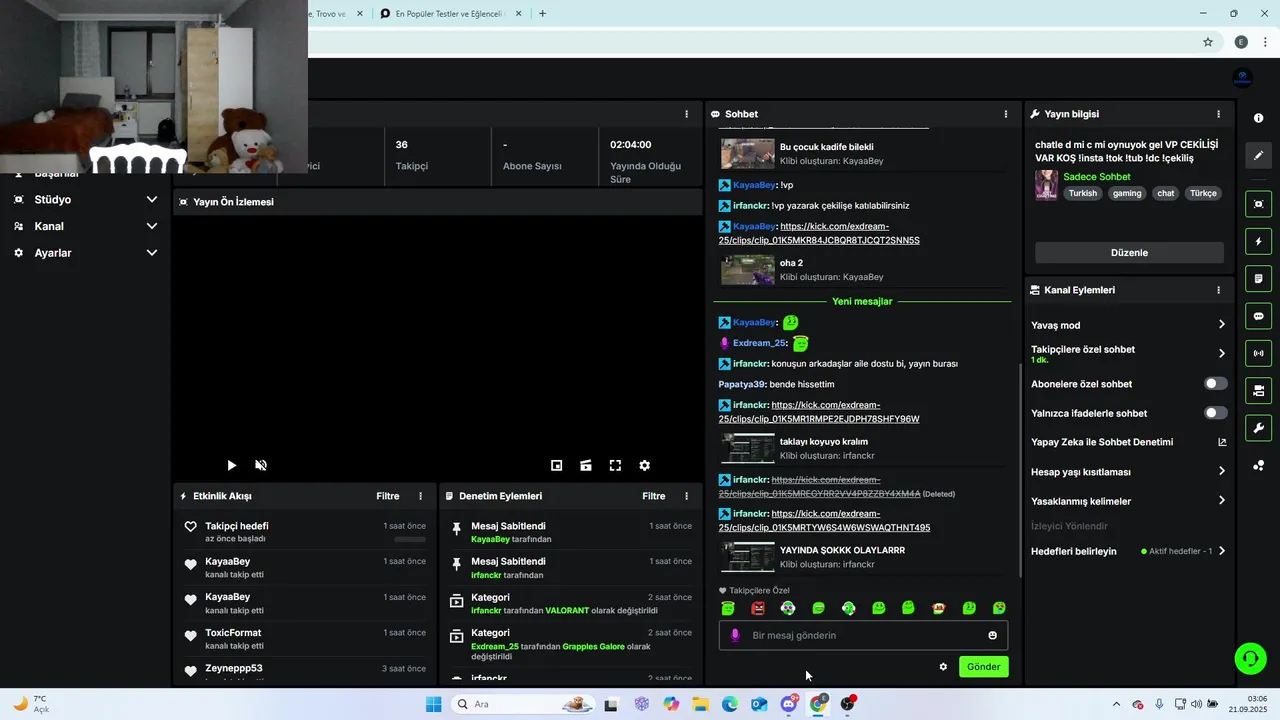Toggle stream preview panel from right sidebar
This screenshot has height=720, width=1280.
tap(1258, 204)
